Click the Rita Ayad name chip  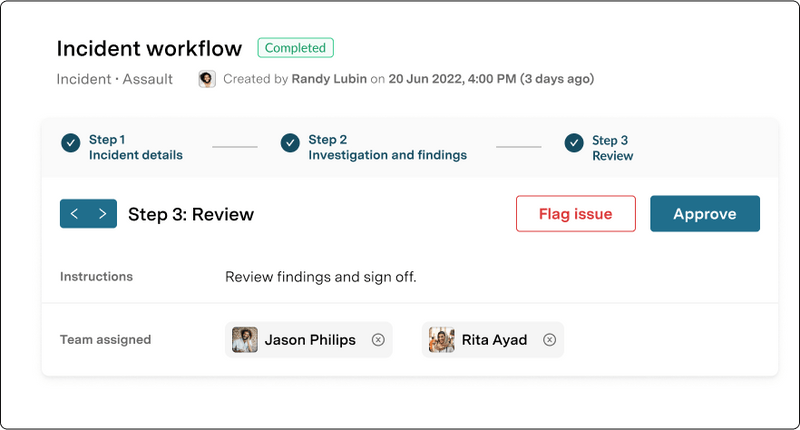pos(494,340)
